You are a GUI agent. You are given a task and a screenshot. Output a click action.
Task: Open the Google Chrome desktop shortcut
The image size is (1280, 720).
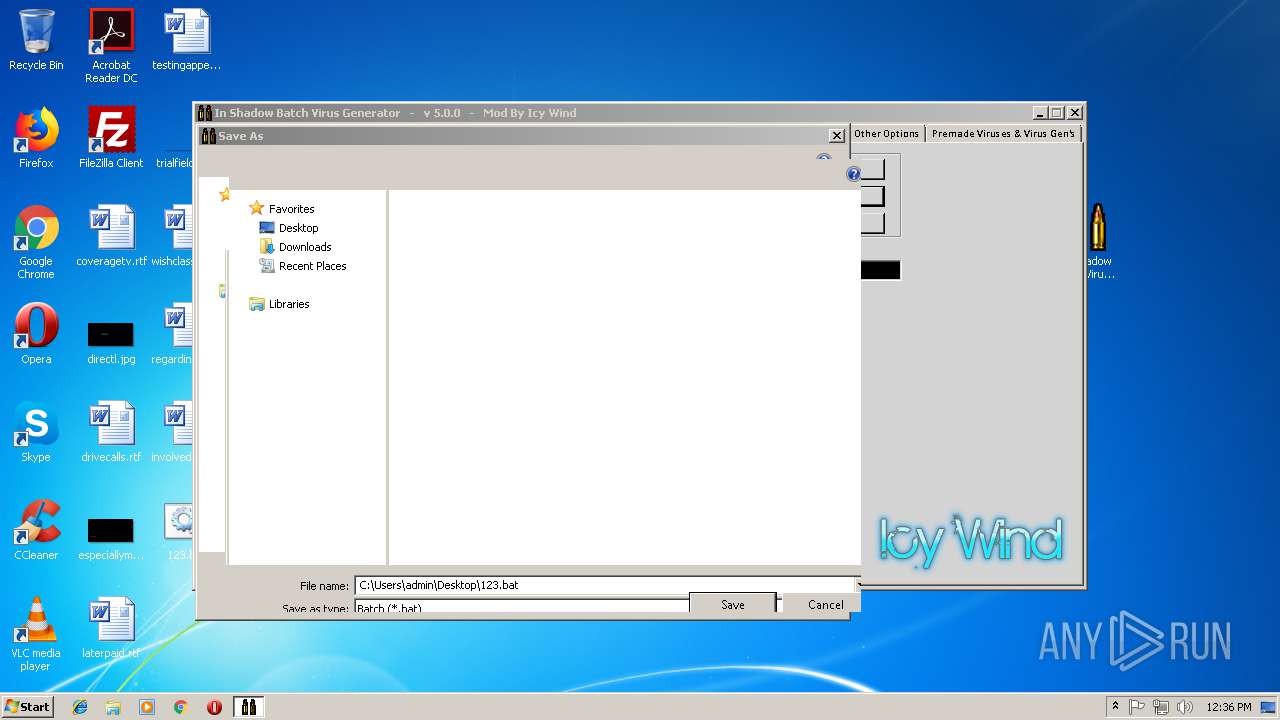pyautogui.click(x=36, y=242)
